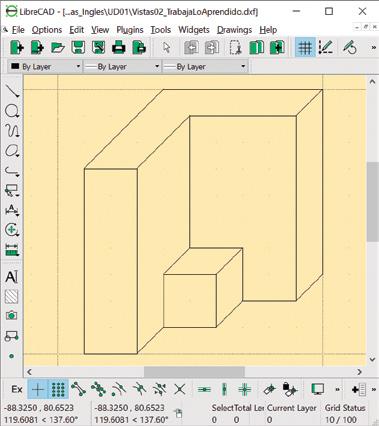This screenshot has height=426, width=379.
Task: Open the Widgets menu
Action: [x=194, y=30]
